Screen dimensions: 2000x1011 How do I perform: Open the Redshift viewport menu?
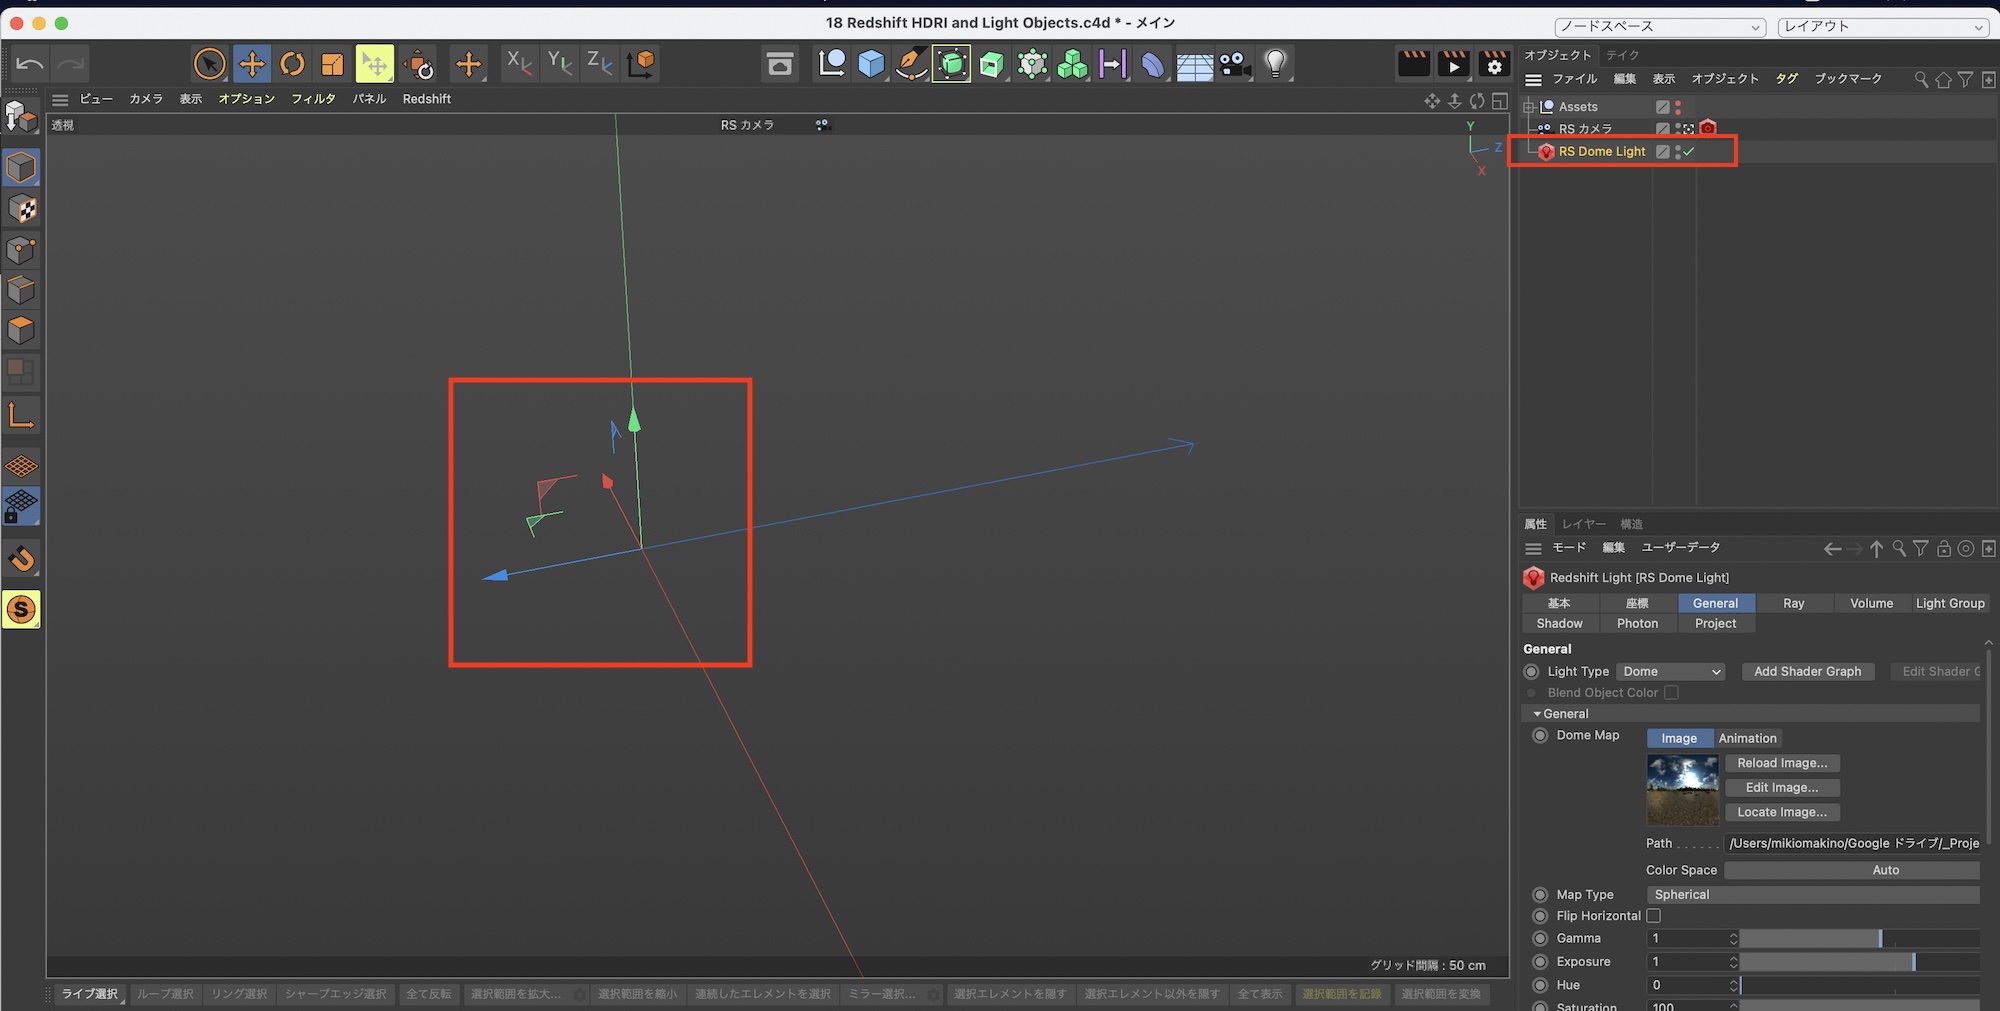tap(426, 99)
